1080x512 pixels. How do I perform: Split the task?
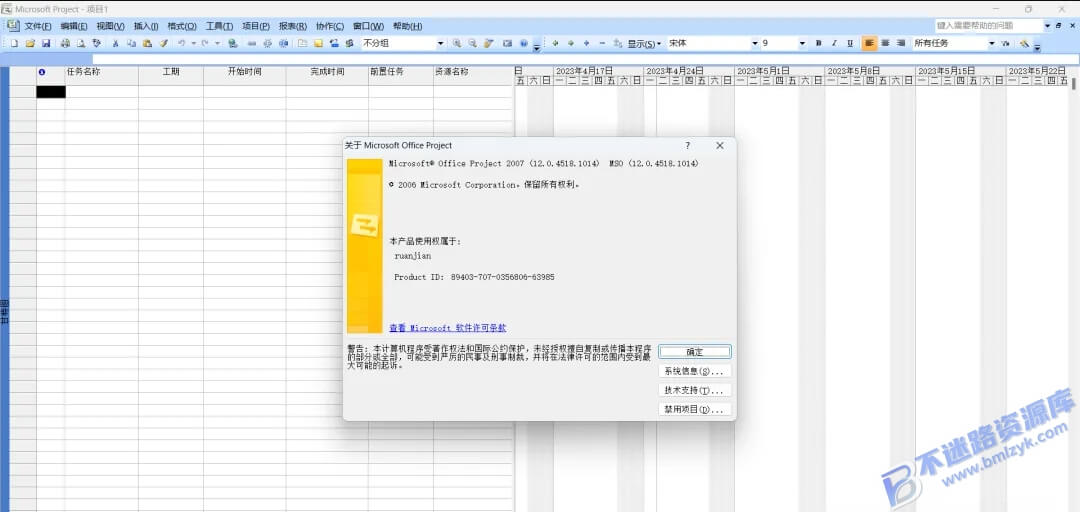(283, 43)
